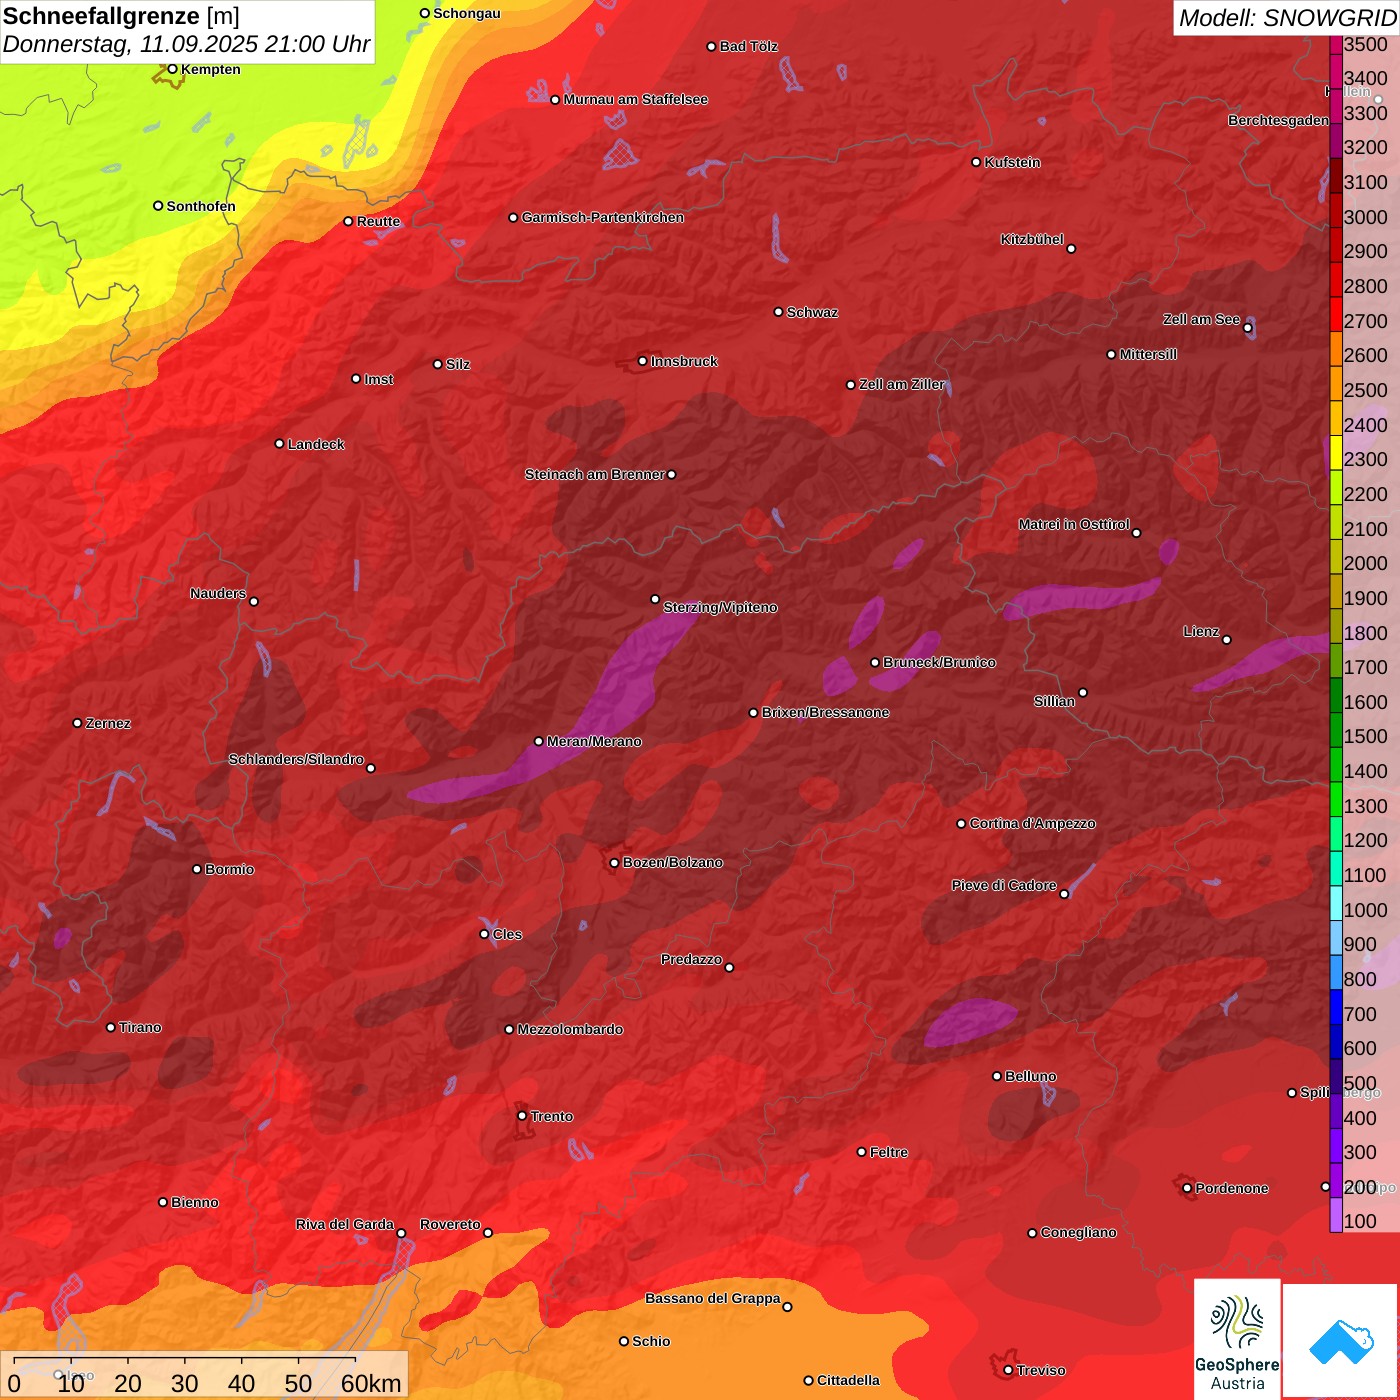Click the Nauders label
The height and width of the screenshot is (1400, 1400).
point(218,593)
